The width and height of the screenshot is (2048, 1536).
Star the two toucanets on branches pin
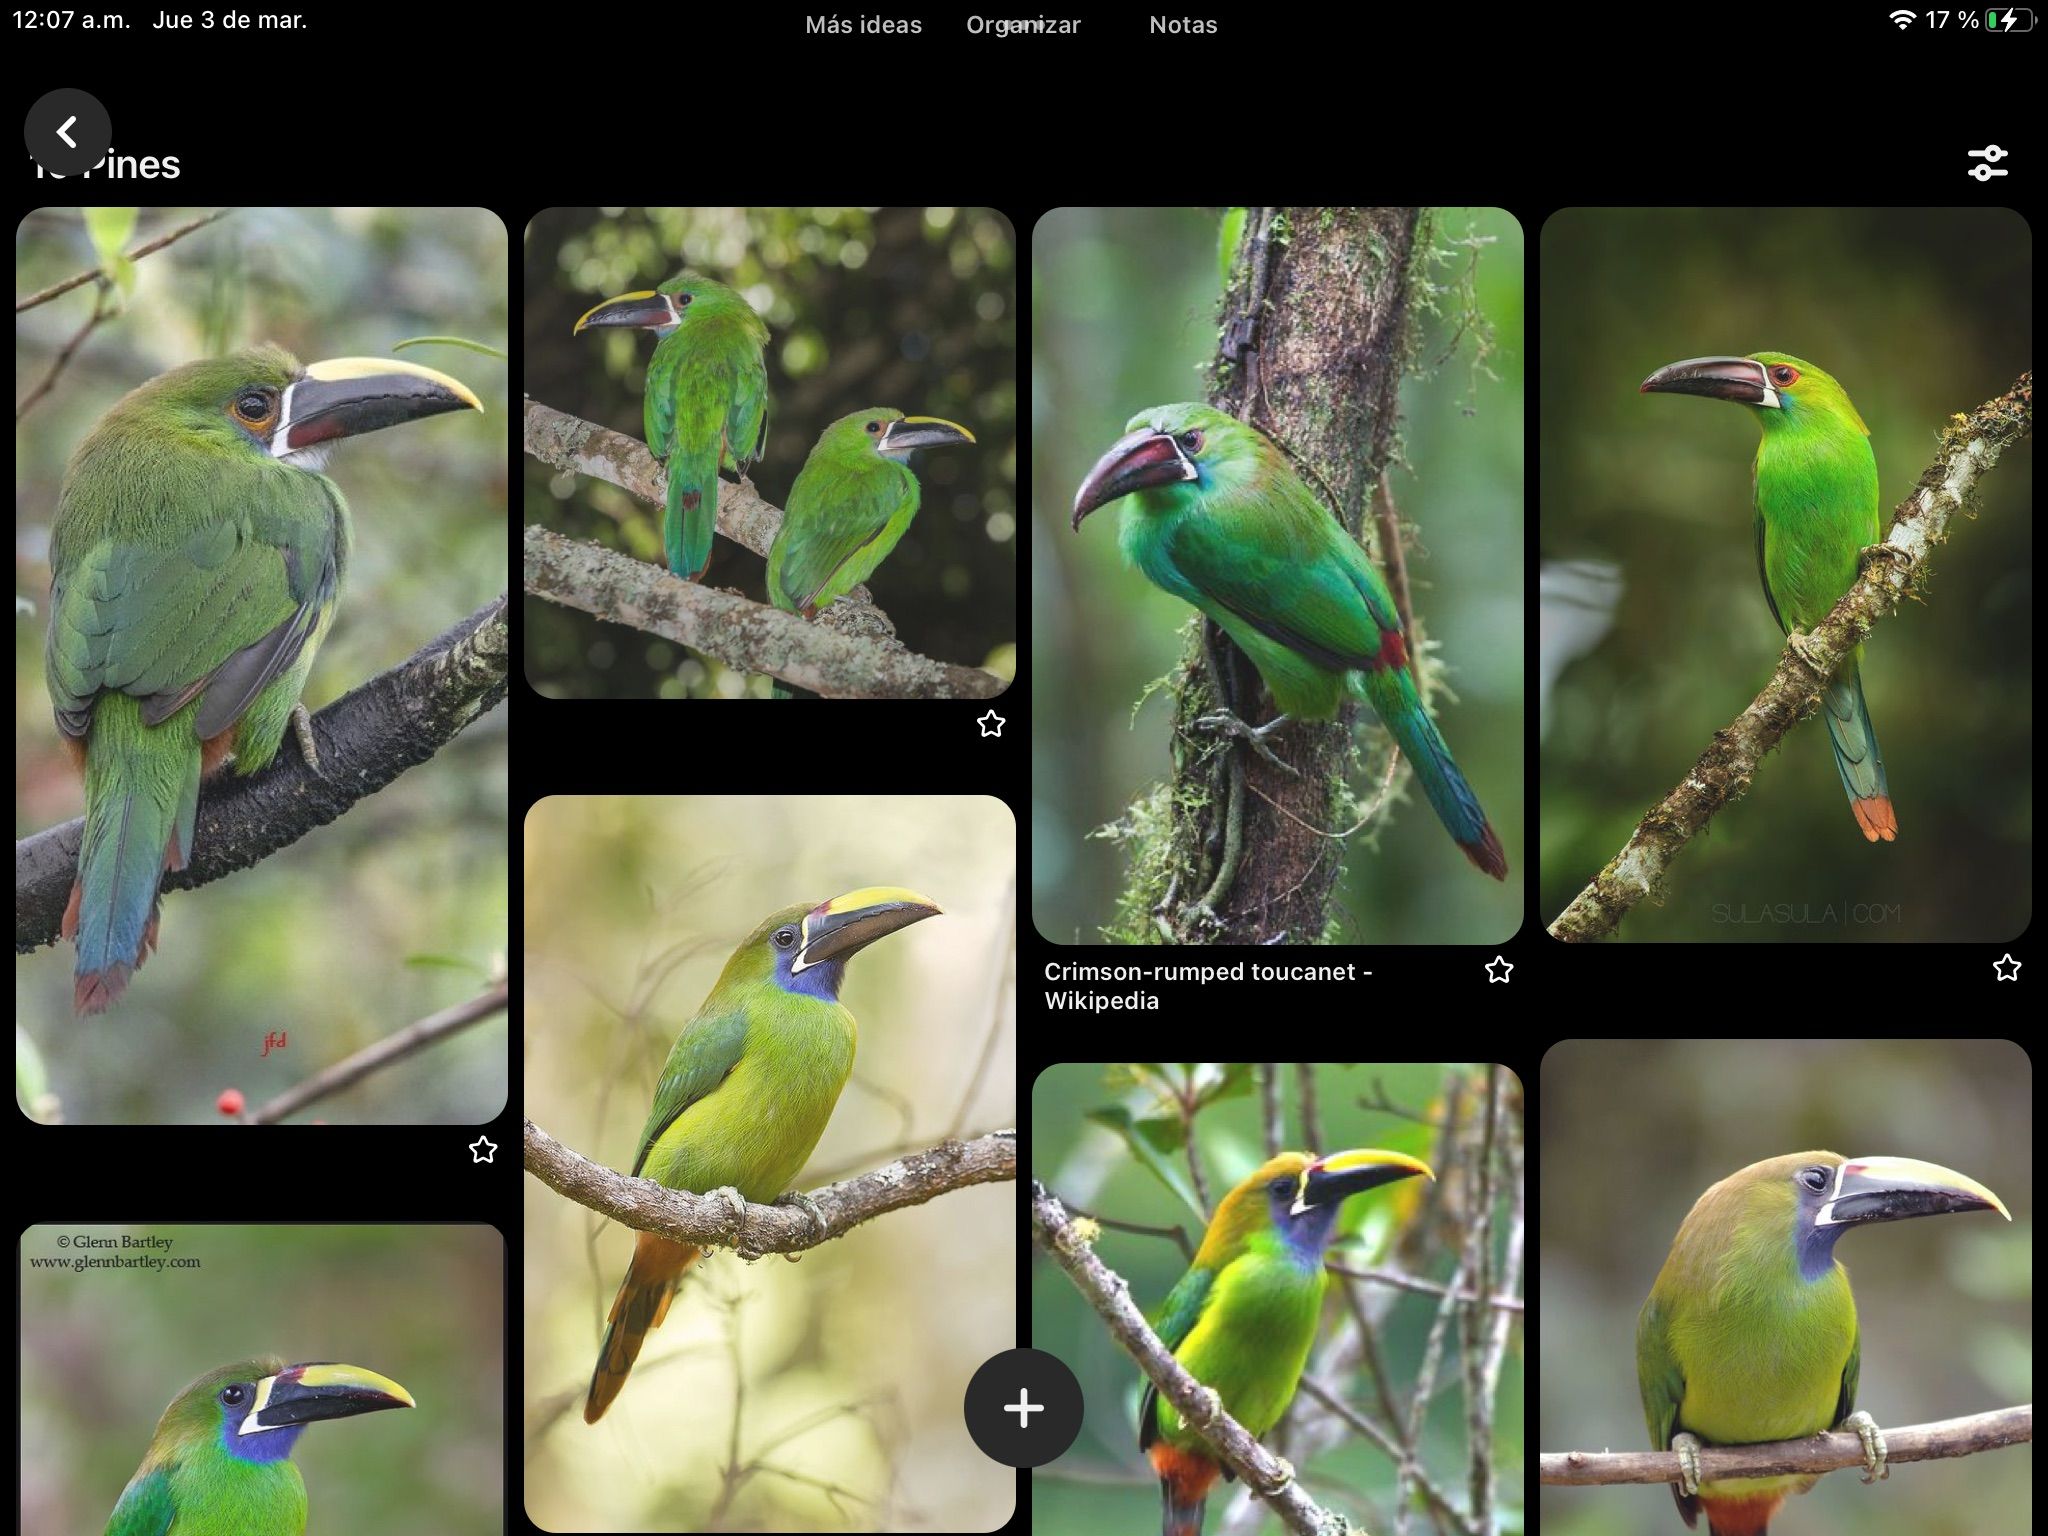click(991, 724)
